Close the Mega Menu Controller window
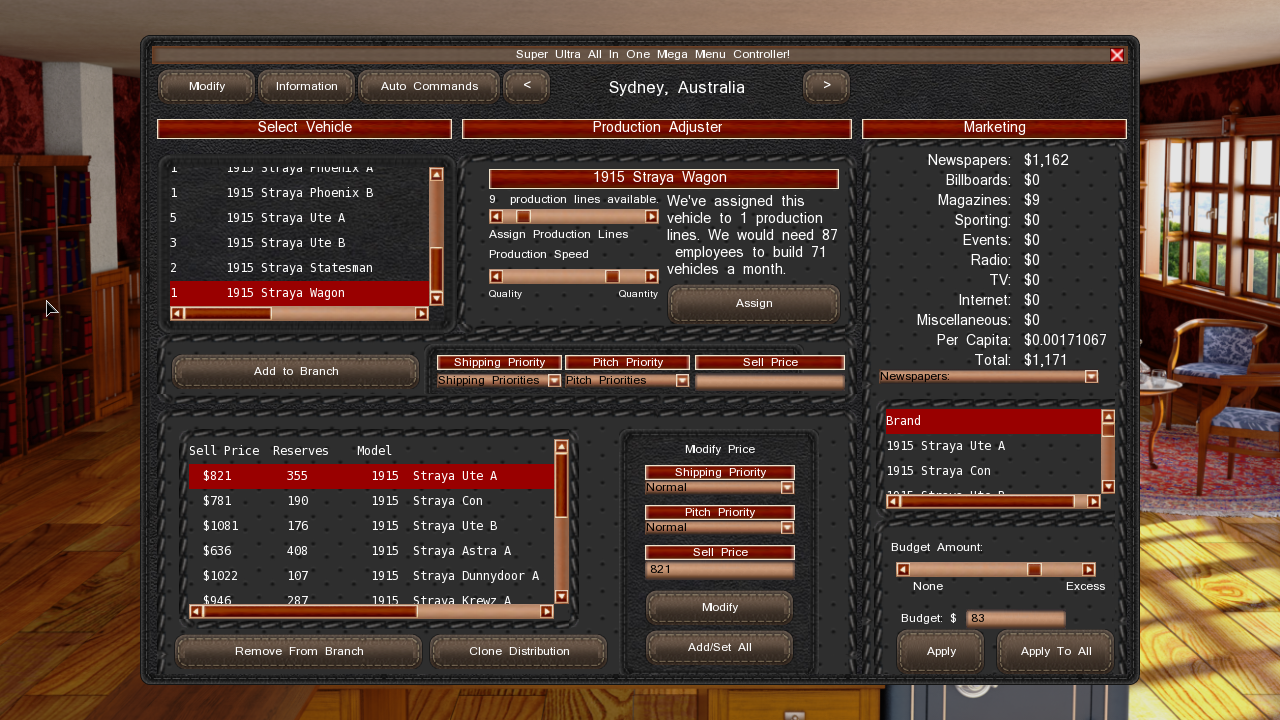1280x720 pixels. tap(1117, 55)
